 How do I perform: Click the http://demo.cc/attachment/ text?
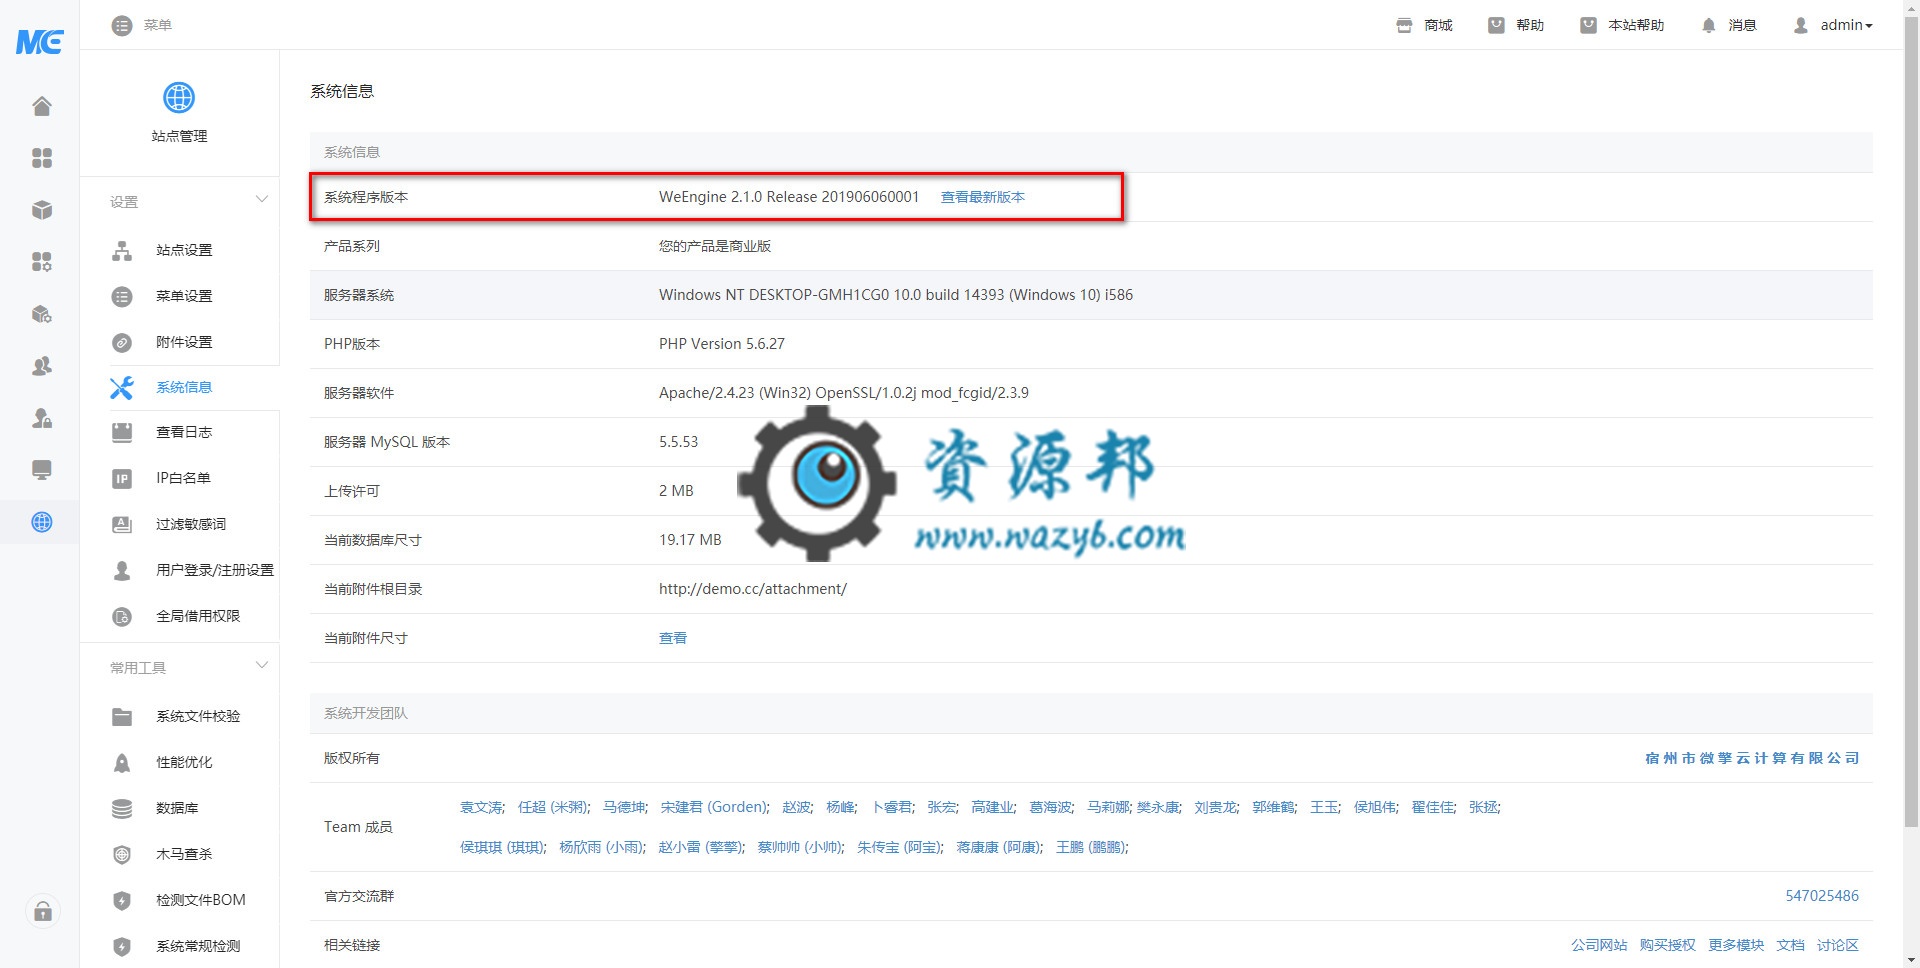click(x=753, y=589)
